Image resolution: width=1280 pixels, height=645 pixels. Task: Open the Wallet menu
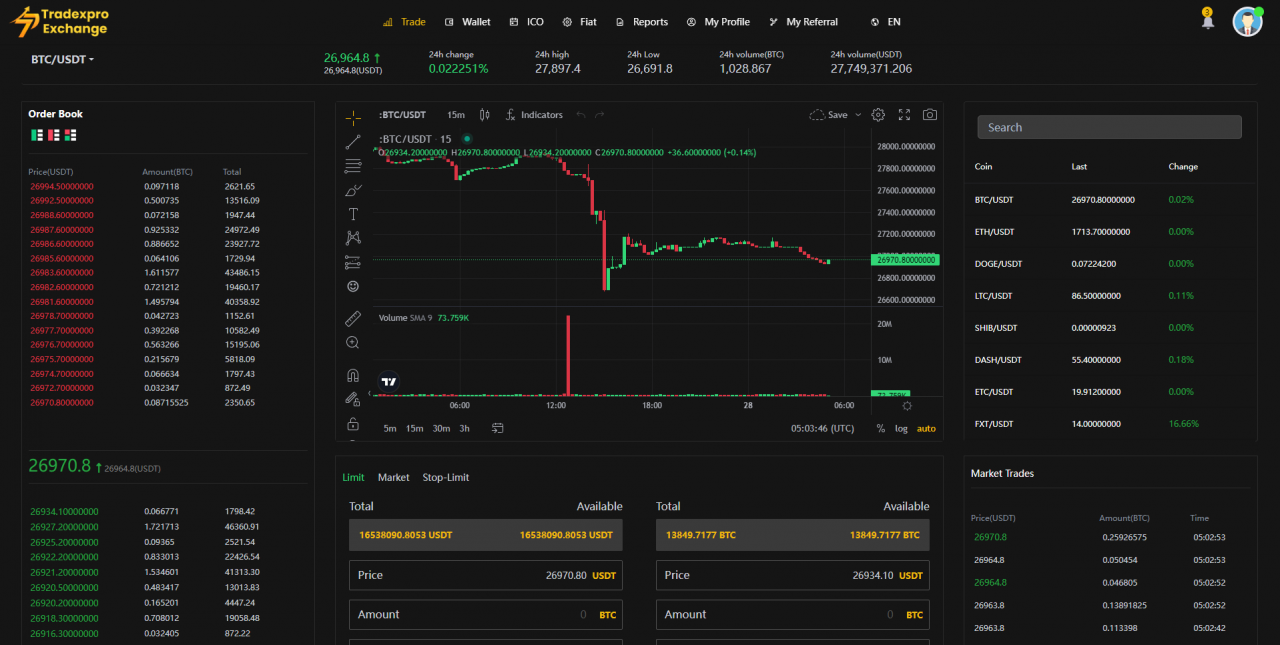468,21
